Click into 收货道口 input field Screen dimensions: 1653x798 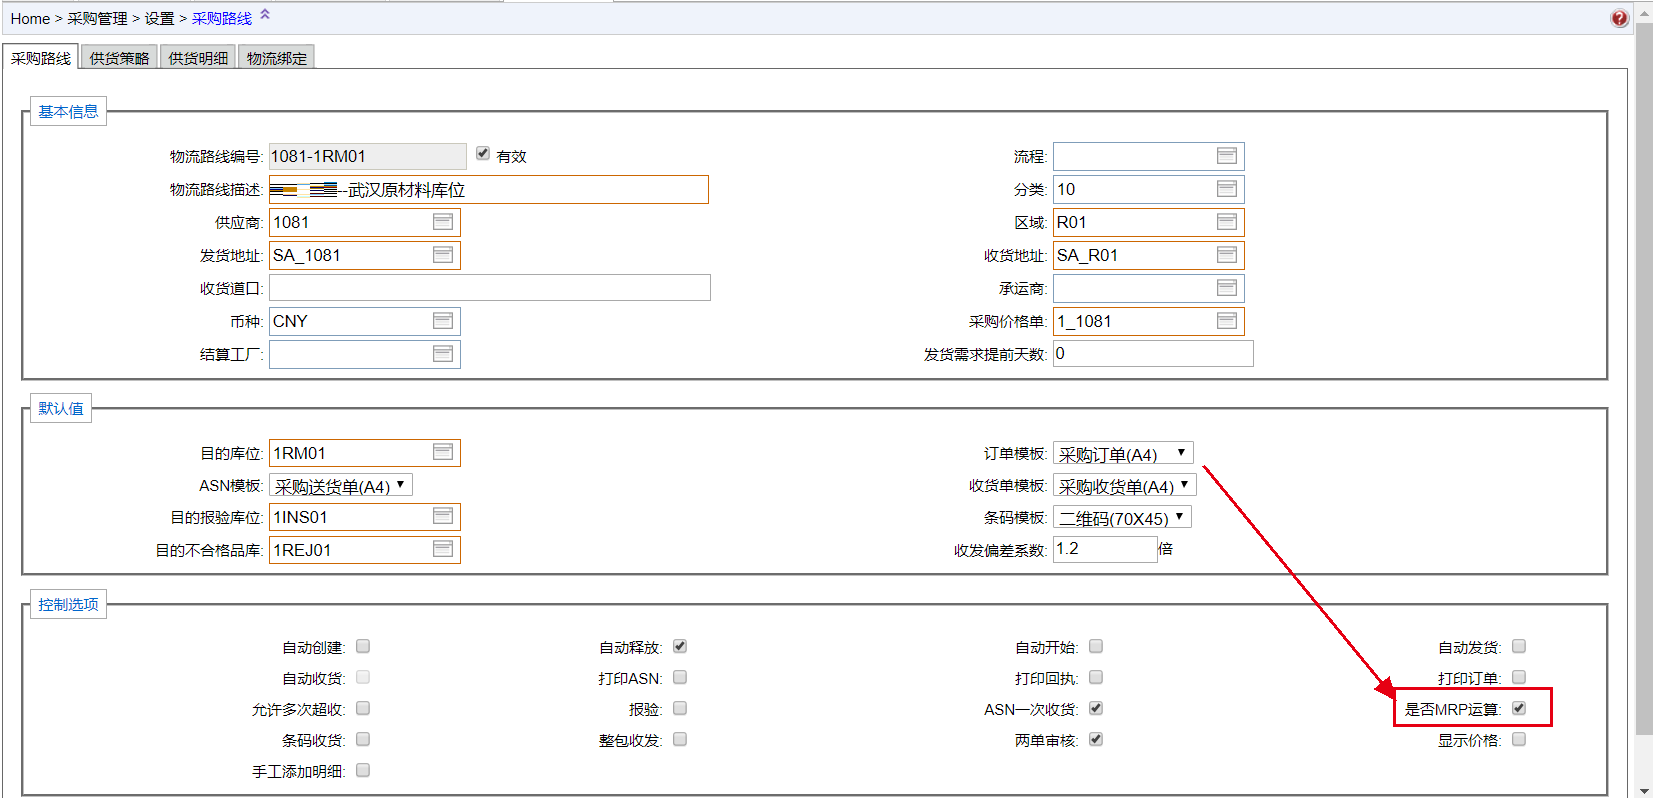click(x=490, y=288)
